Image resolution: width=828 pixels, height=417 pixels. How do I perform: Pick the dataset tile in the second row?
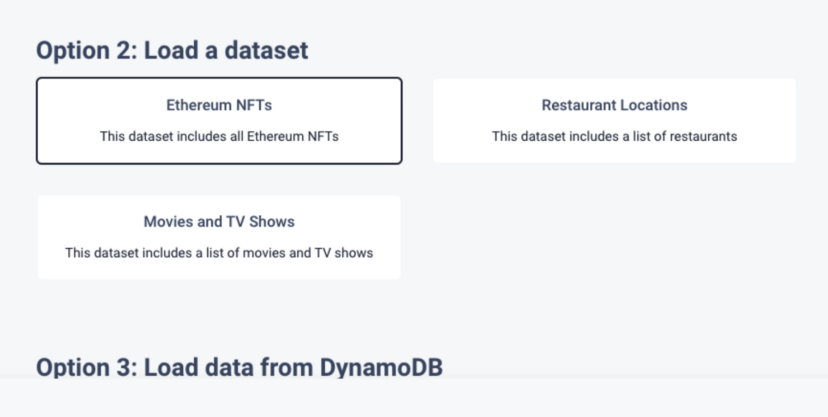click(x=219, y=238)
